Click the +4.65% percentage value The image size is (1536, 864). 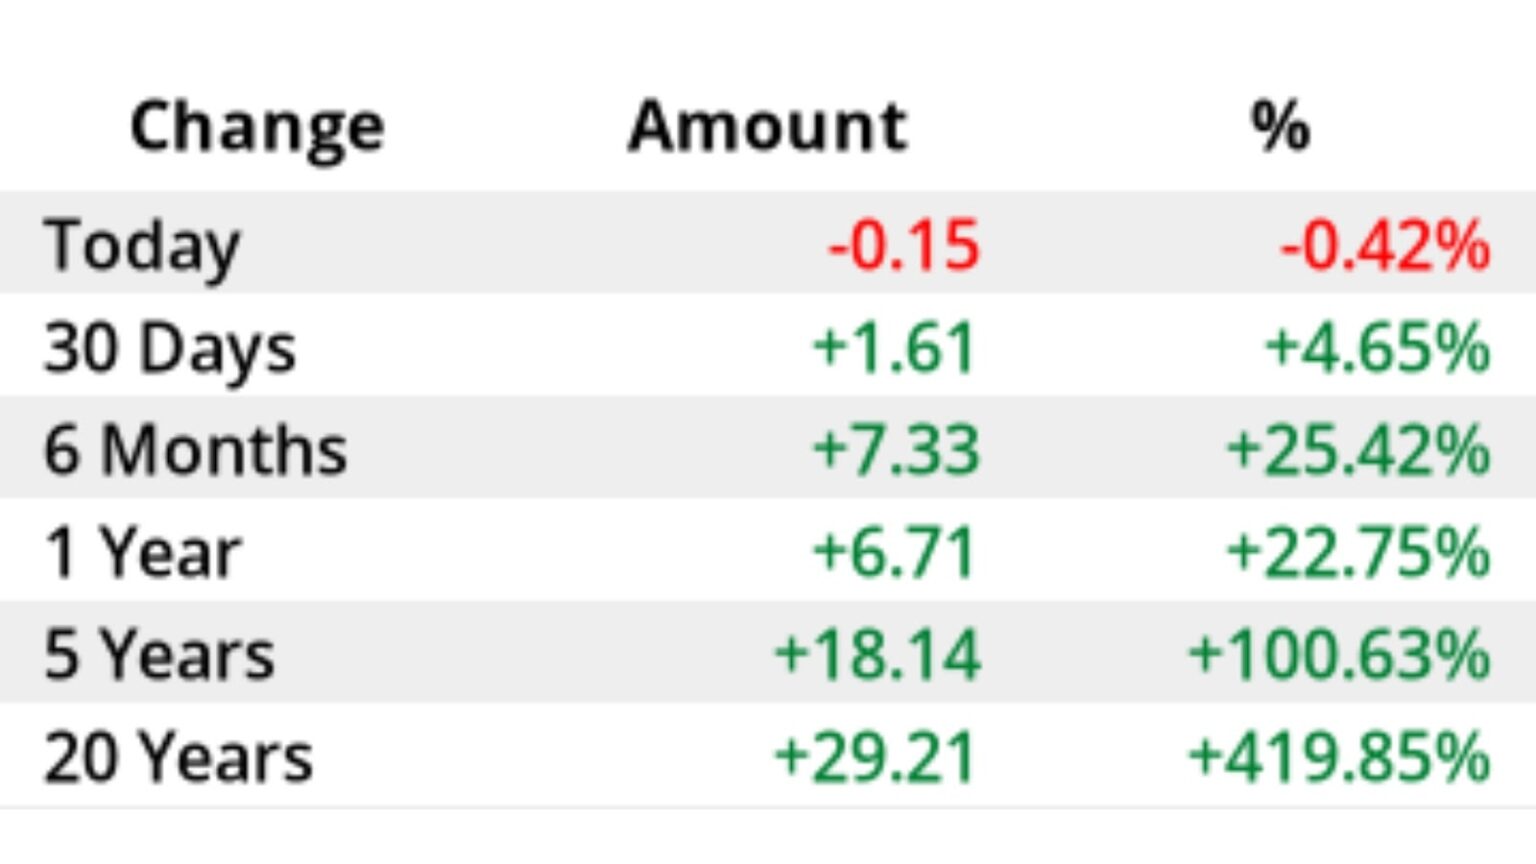click(x=1378, y=348)
